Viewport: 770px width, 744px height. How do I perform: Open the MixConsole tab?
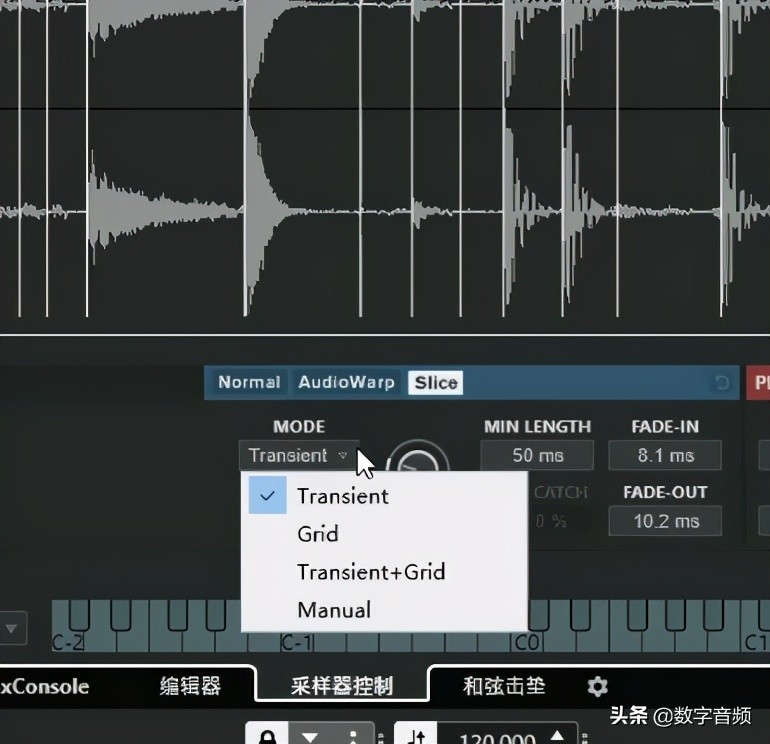(44, 687)
